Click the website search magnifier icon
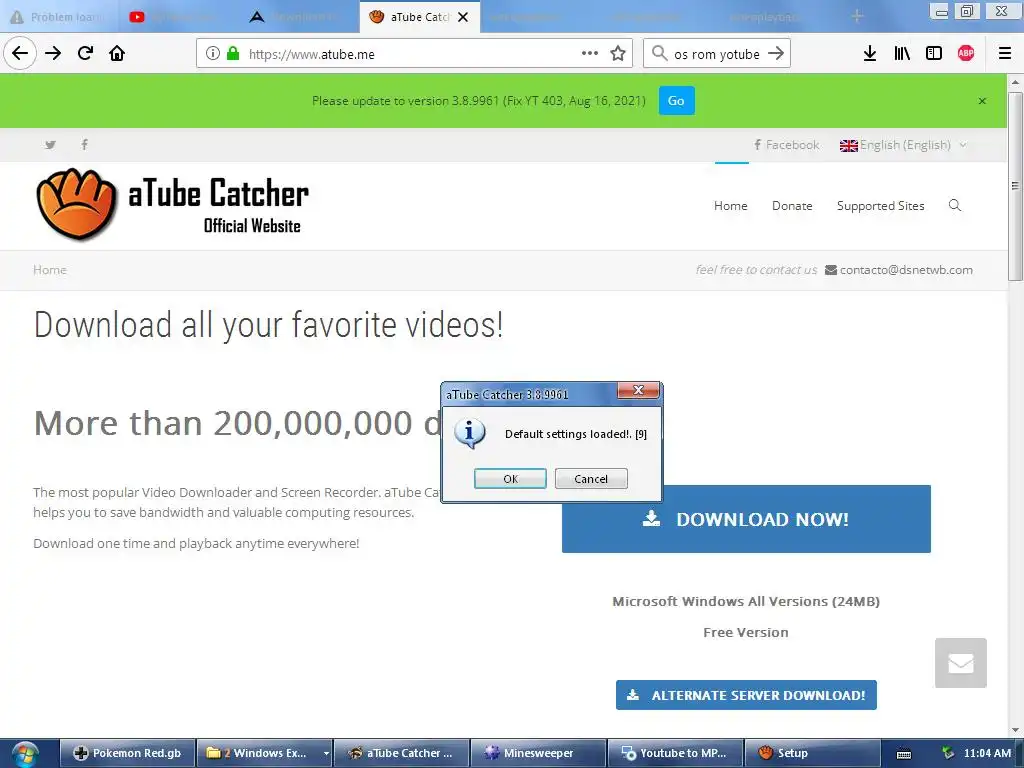This screenshot has height=768, width=1024. pyautogui.click(x=955, y=206)
